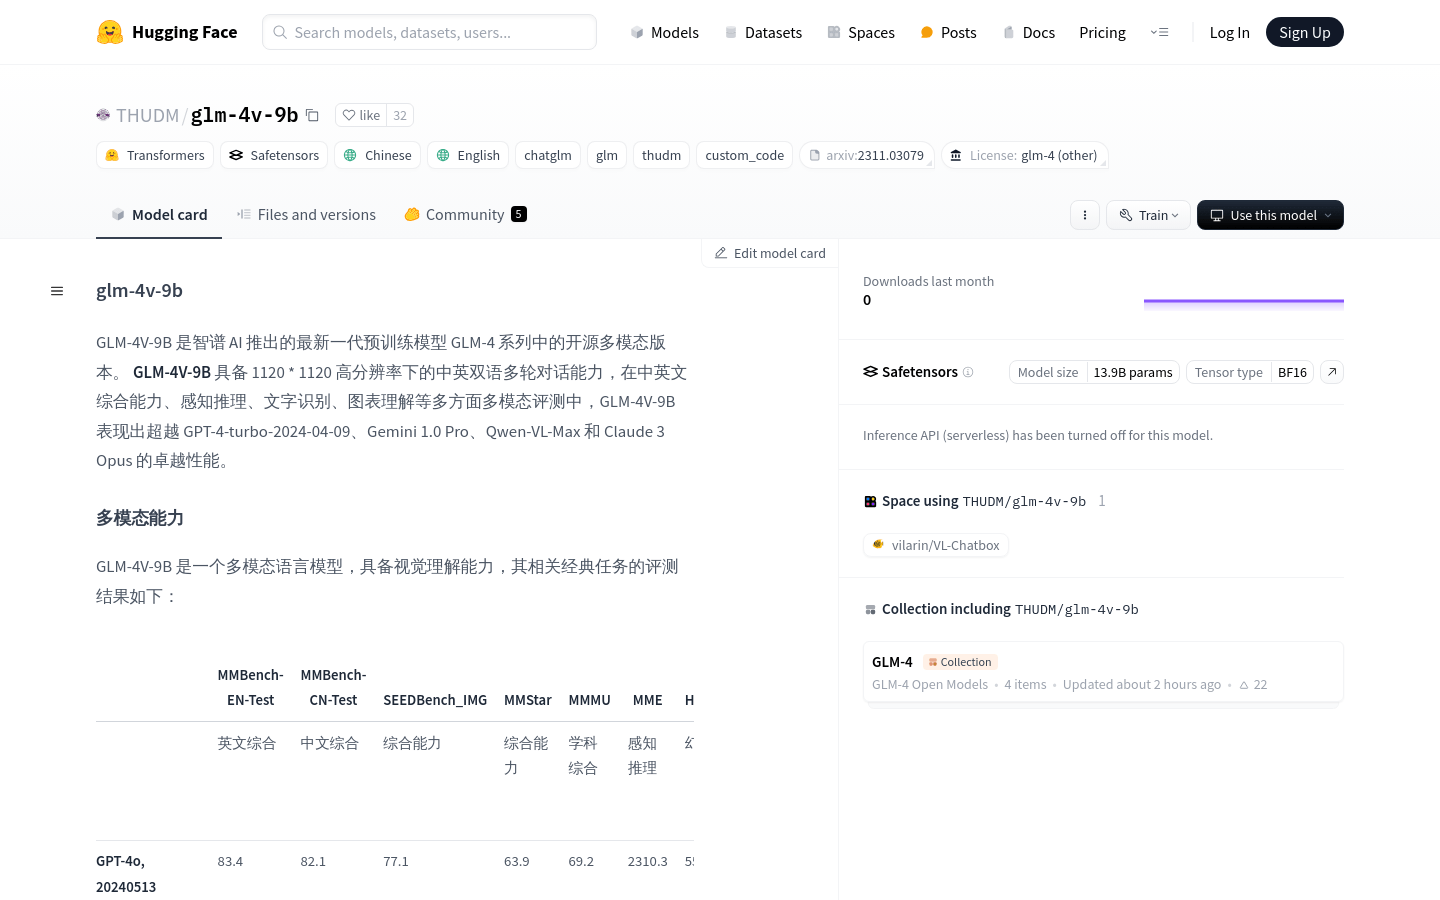Focus the search models input field
This screenshot has height=900, width=1440.
[x=429, y=32]
